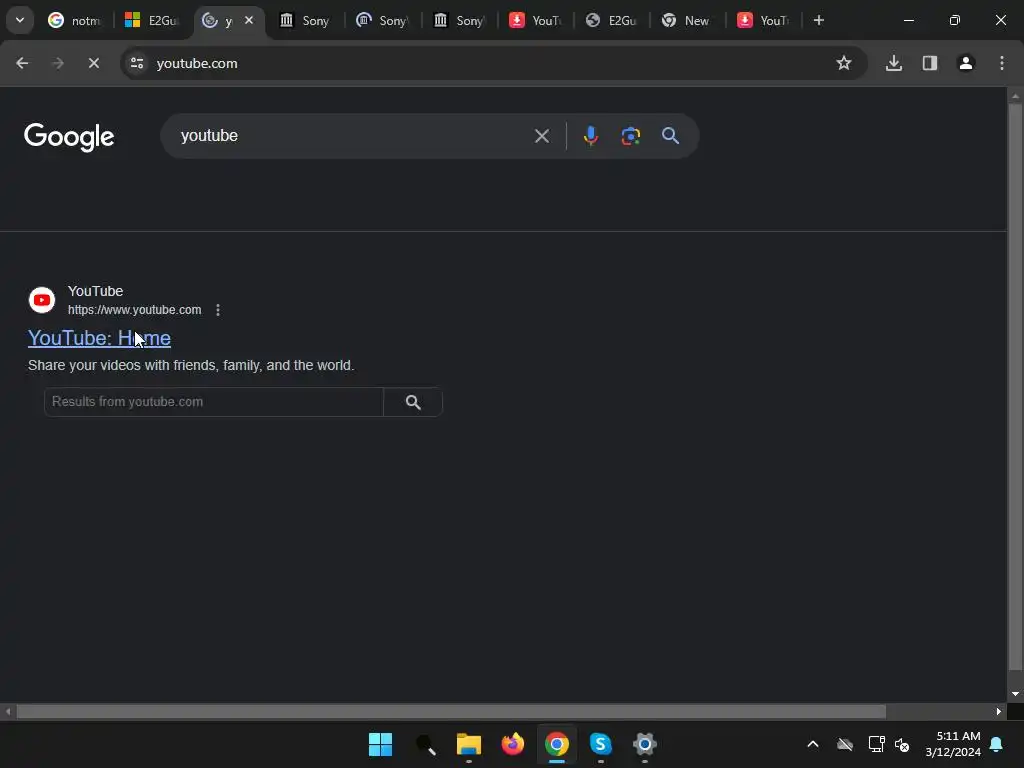The image size is (1024, 768).
Task: Click the https://www.youtube.com URL text
Action: point(135,310)
